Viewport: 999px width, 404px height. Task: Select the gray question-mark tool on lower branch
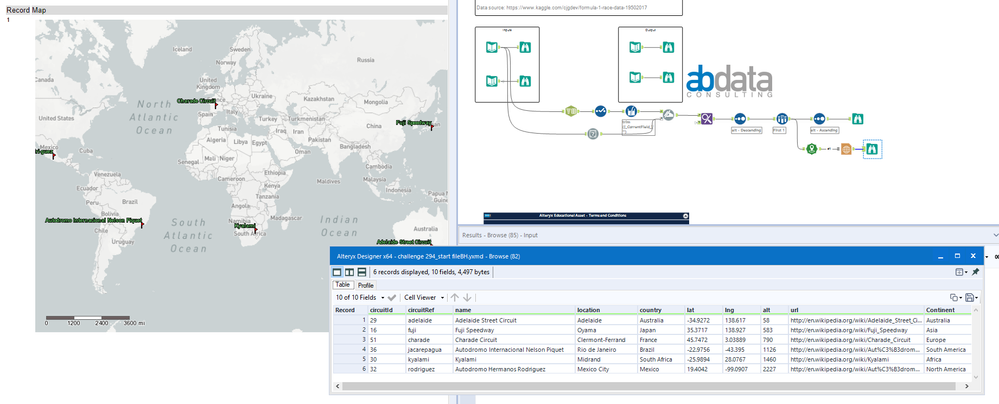pyautogui.click(x=592, y=134)
